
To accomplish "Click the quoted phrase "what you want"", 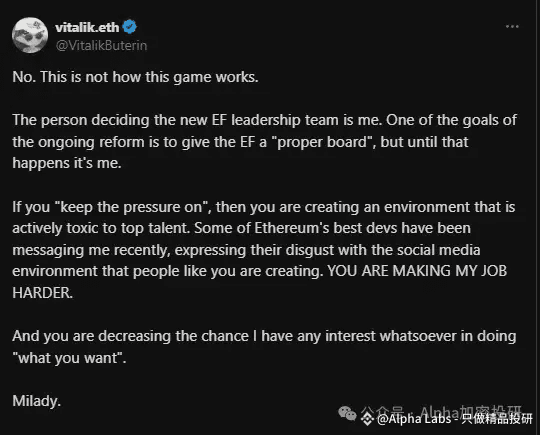I will click(x=68, y=358).
